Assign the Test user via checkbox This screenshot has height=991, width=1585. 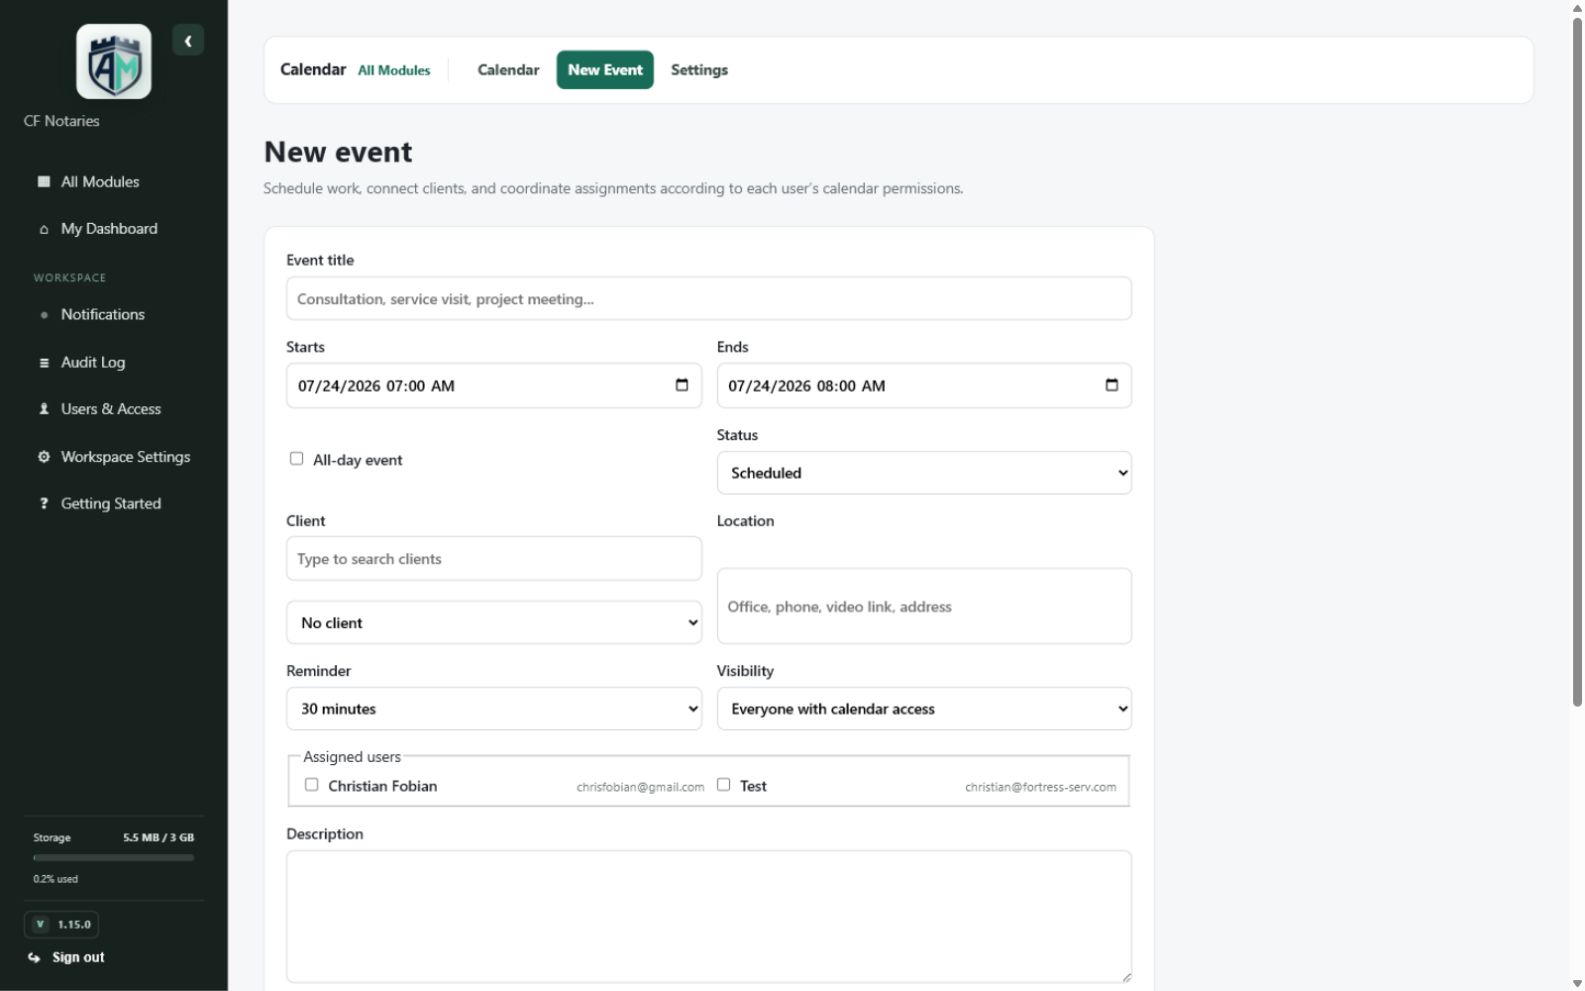pyautogui.click(x=723, y=785)
